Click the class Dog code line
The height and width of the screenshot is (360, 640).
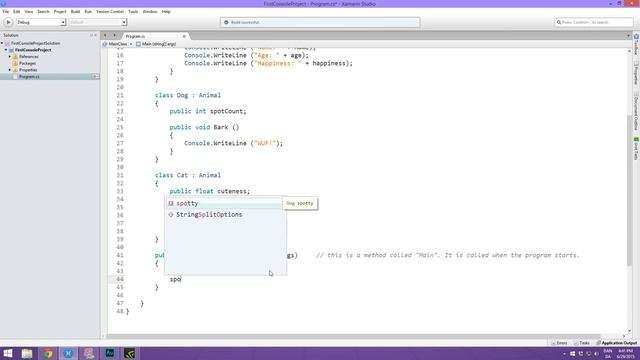[188, 95]
